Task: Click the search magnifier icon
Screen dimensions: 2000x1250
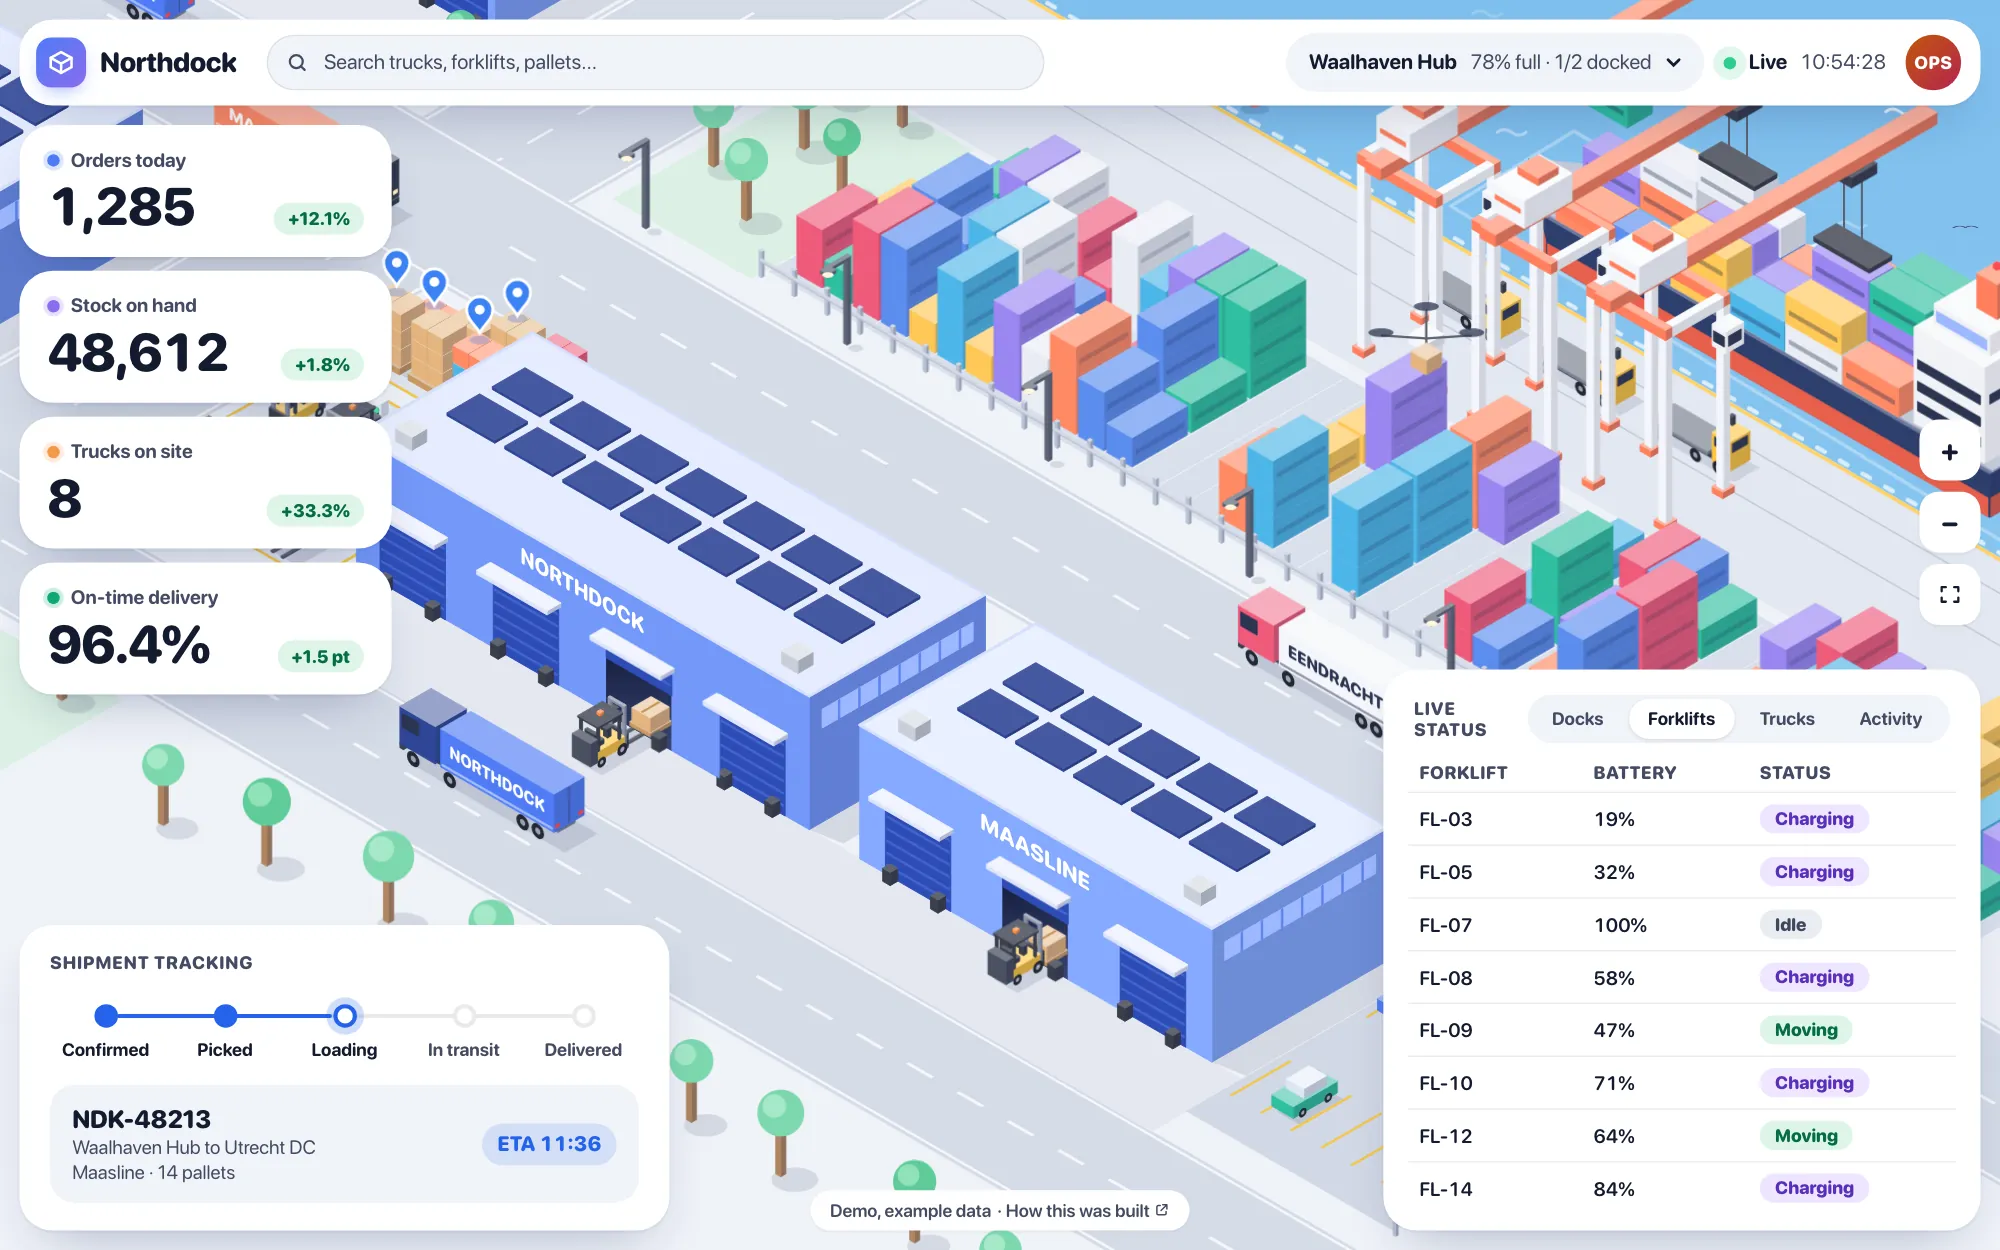Action: 297,63
